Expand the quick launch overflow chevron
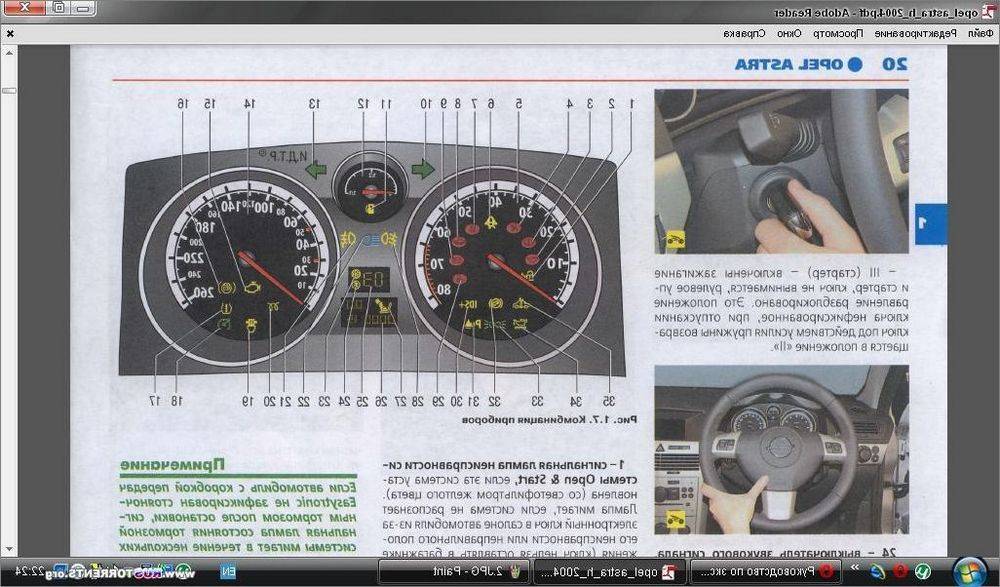 (855, 567)
